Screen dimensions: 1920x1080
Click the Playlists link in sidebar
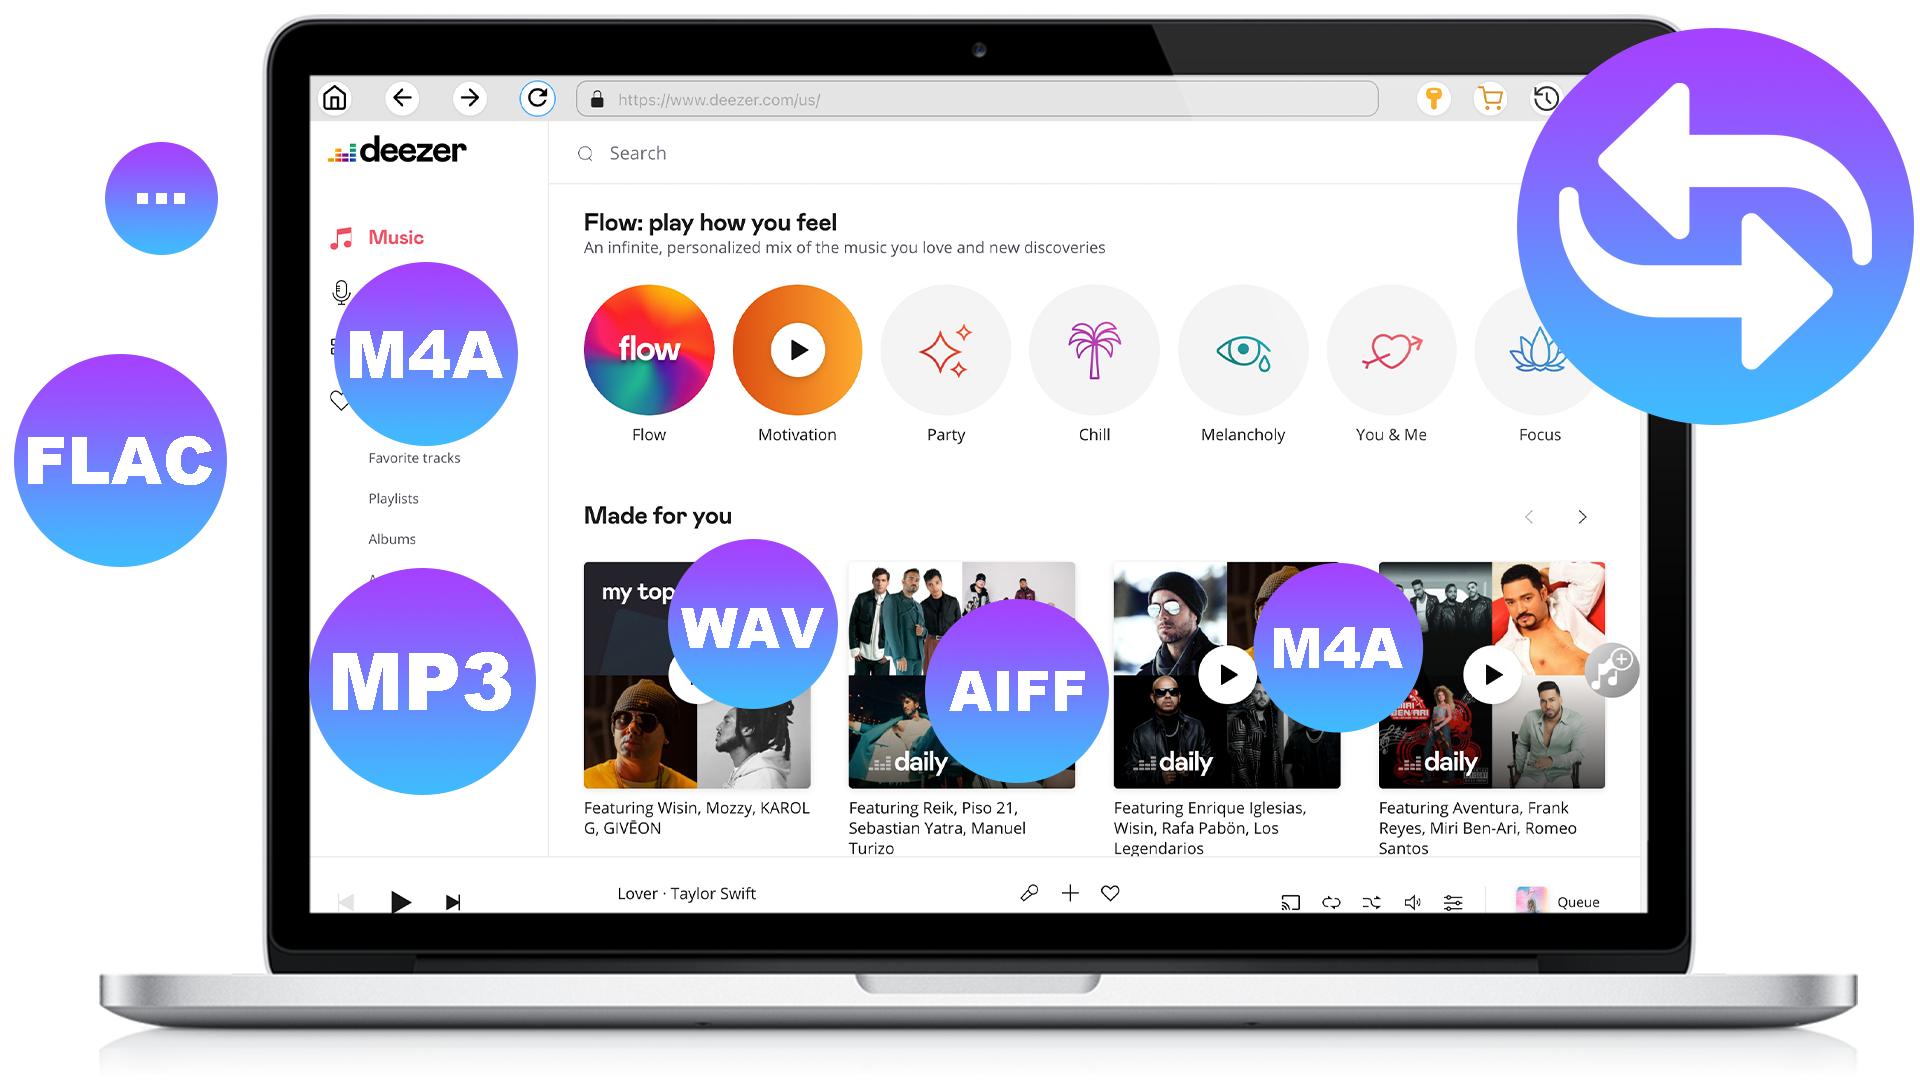click(x=394, y=497)
